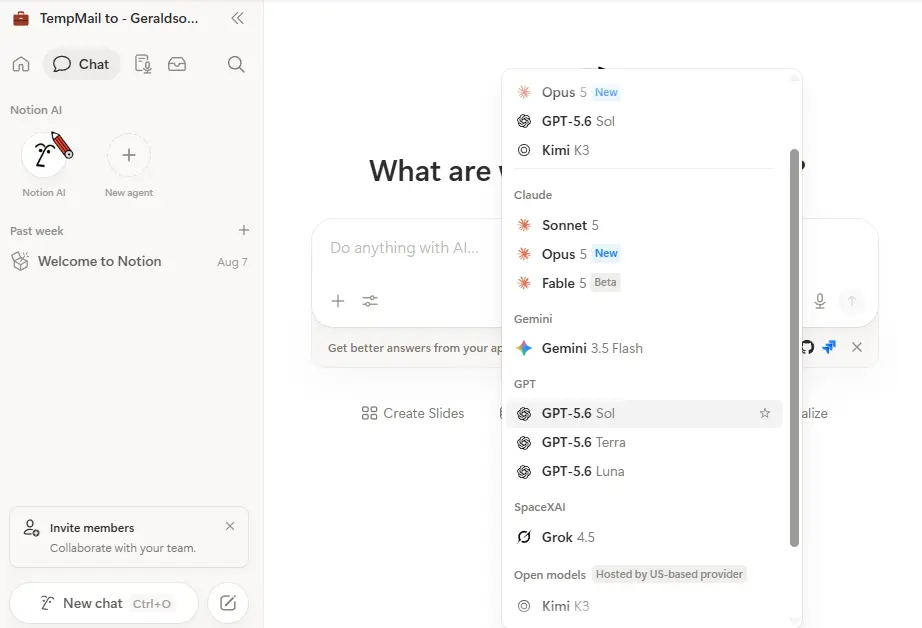Image resolution: width=922 pixels, height=628 pixels.
Task: Click the Hosted by US-based provider badge
Action: [669, 574]
